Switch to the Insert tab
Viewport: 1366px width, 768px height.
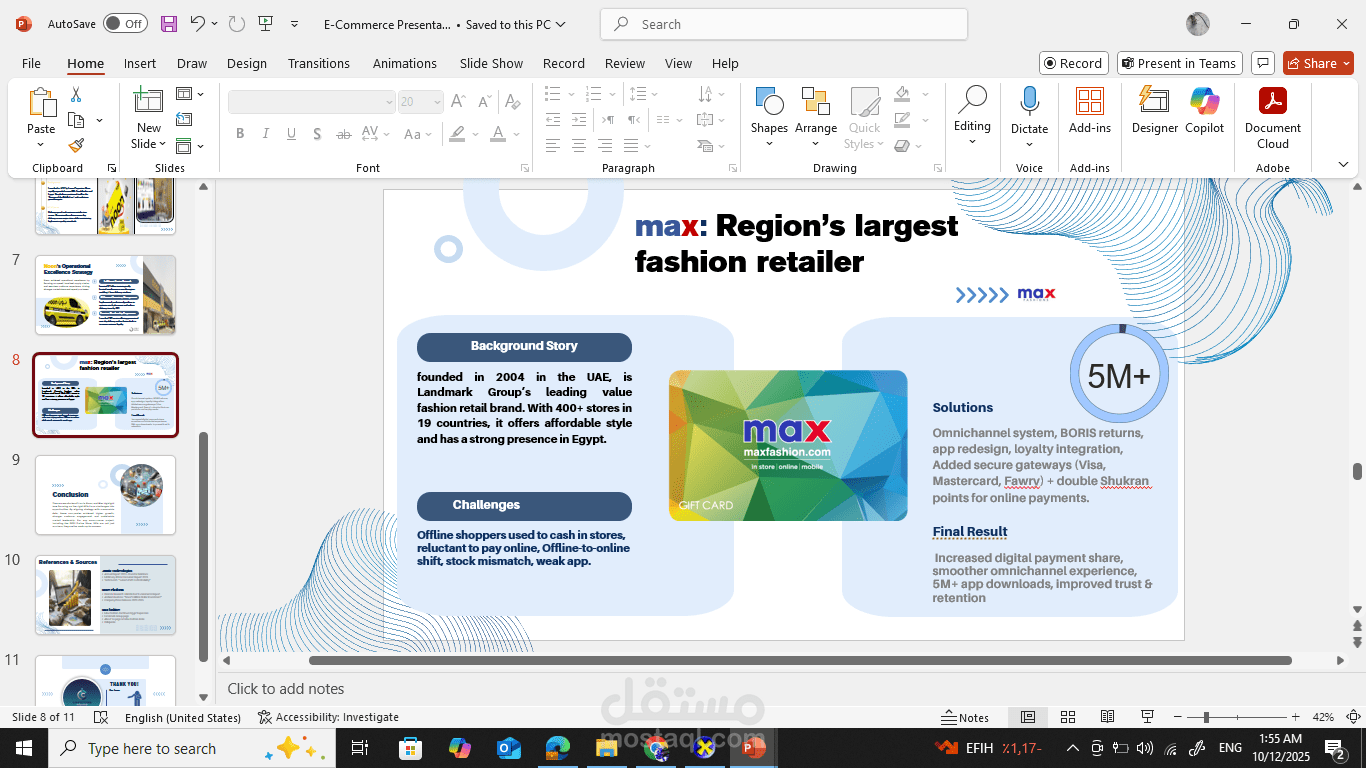click(140, 63)
